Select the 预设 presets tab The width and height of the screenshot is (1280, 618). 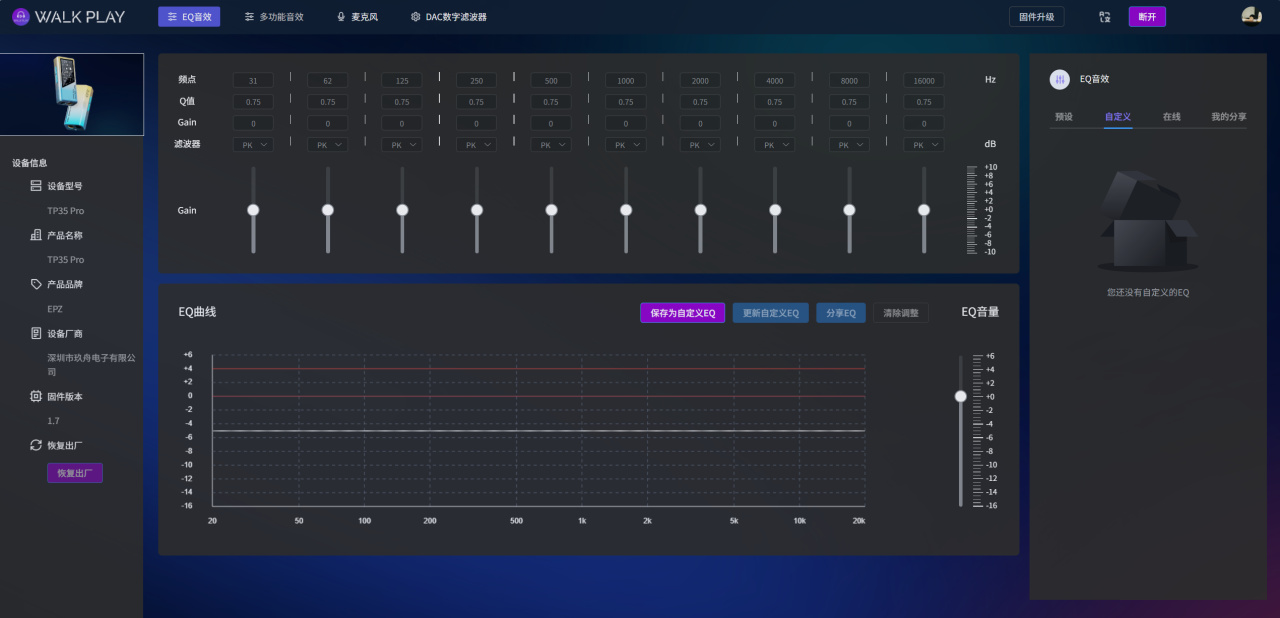(x=1063, y=117)
